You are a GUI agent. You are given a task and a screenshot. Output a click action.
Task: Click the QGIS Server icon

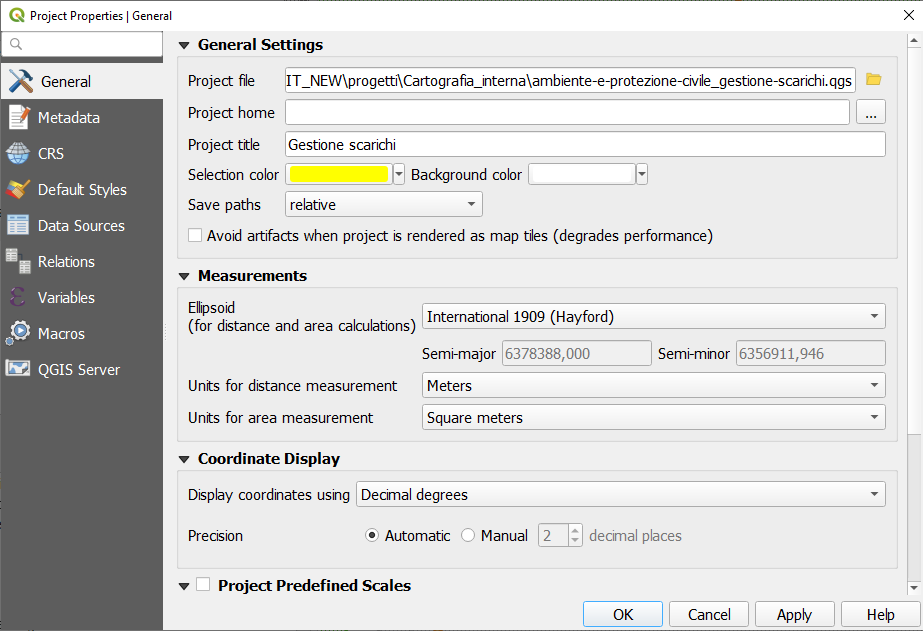18,369
